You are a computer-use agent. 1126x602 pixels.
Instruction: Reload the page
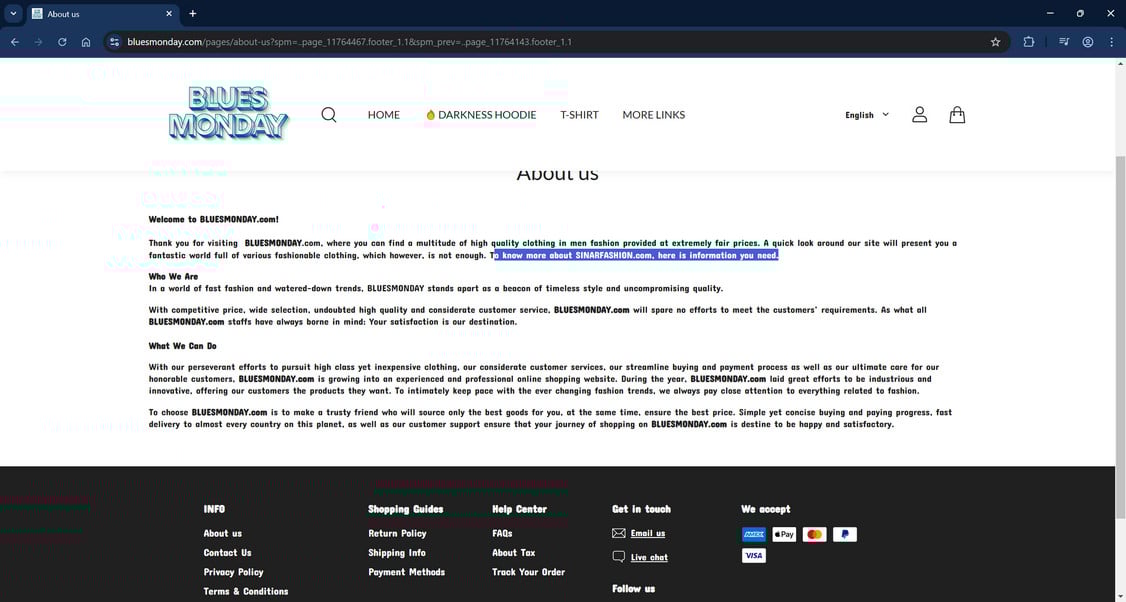(x=62, y=42)
